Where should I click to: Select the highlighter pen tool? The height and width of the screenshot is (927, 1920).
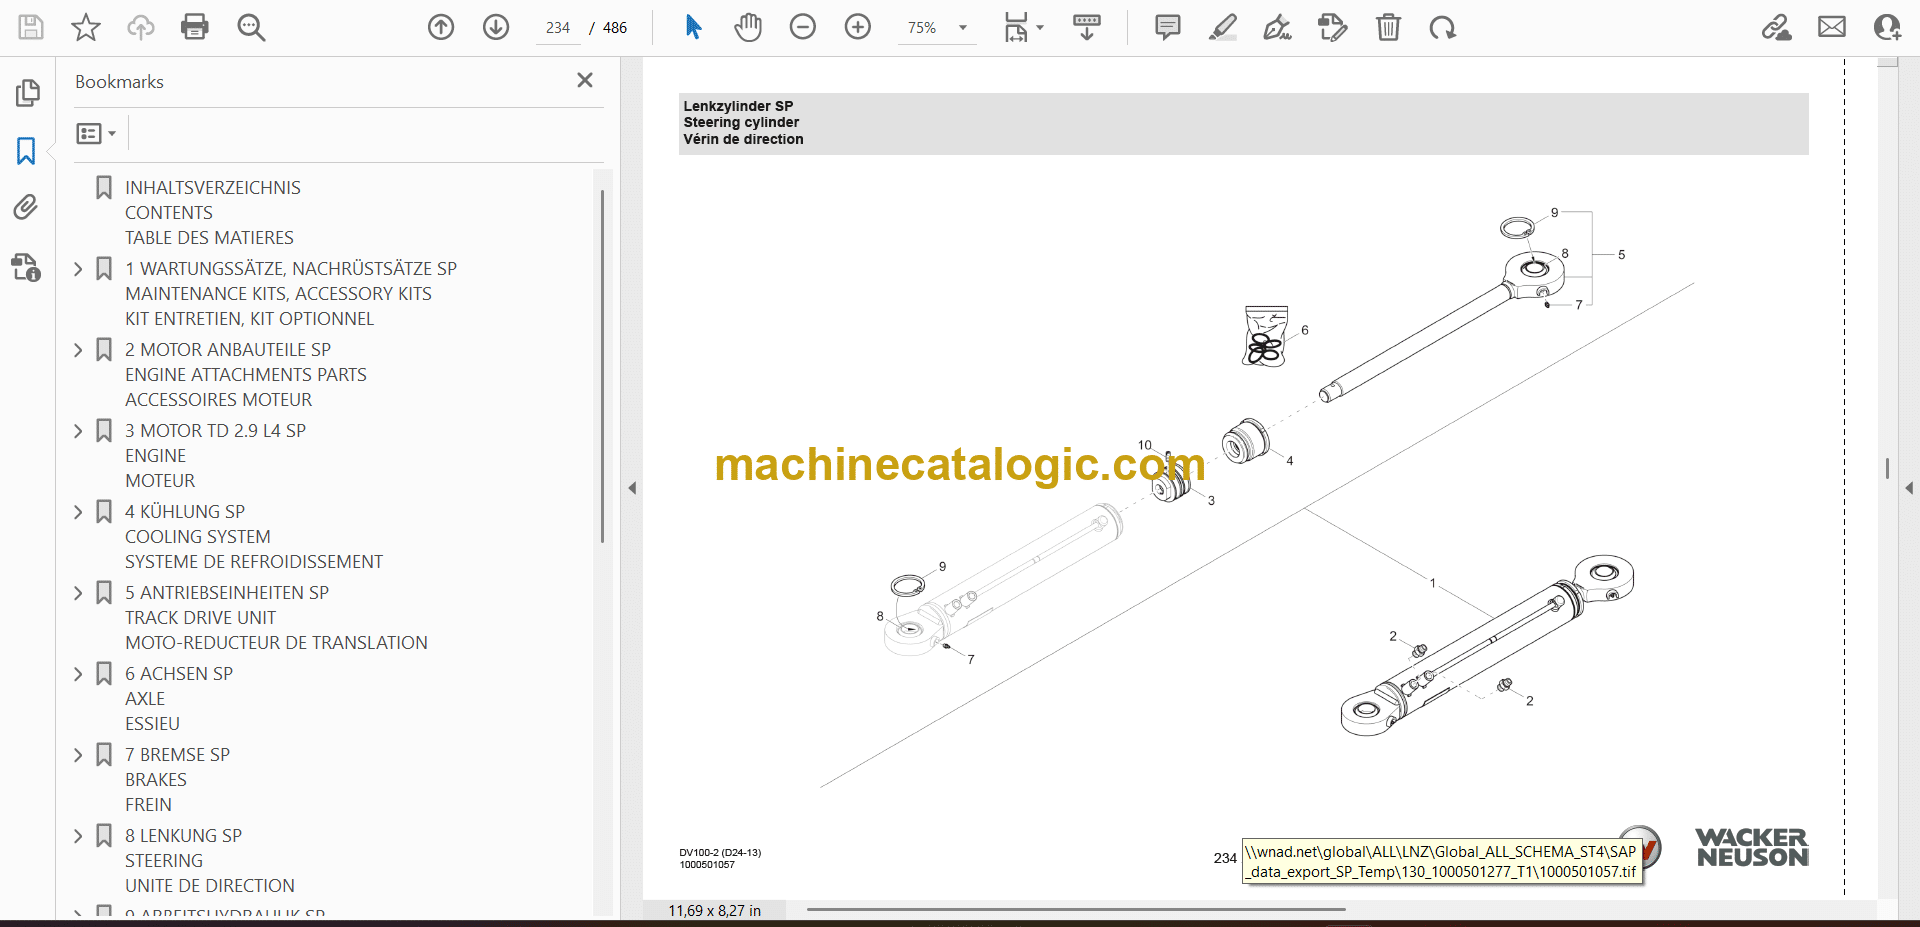coord(1222,27)
